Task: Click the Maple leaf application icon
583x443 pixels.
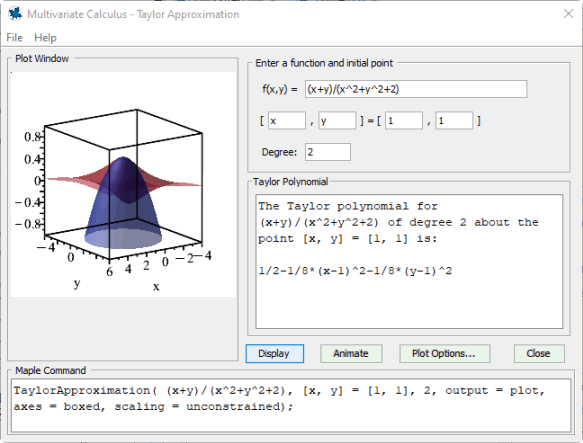Action: [x=15, y=14]
